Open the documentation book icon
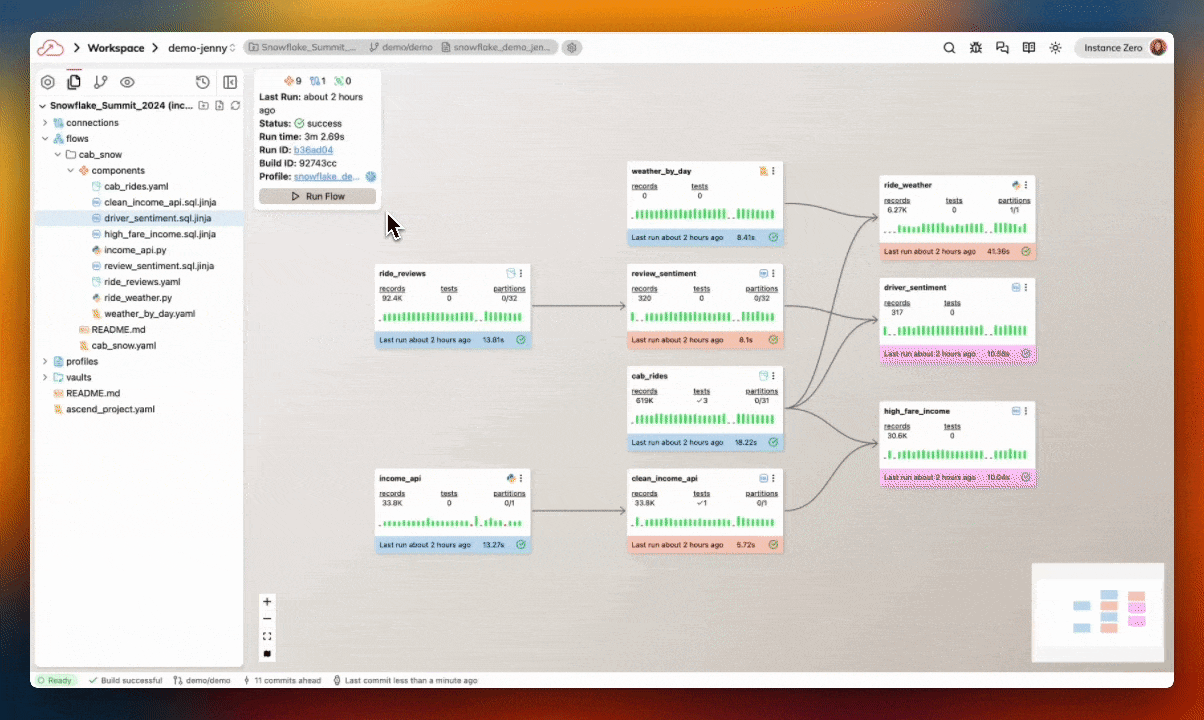Viewport: 1204px width, 720px height. pyautogui.click(x=1028, y=47)
